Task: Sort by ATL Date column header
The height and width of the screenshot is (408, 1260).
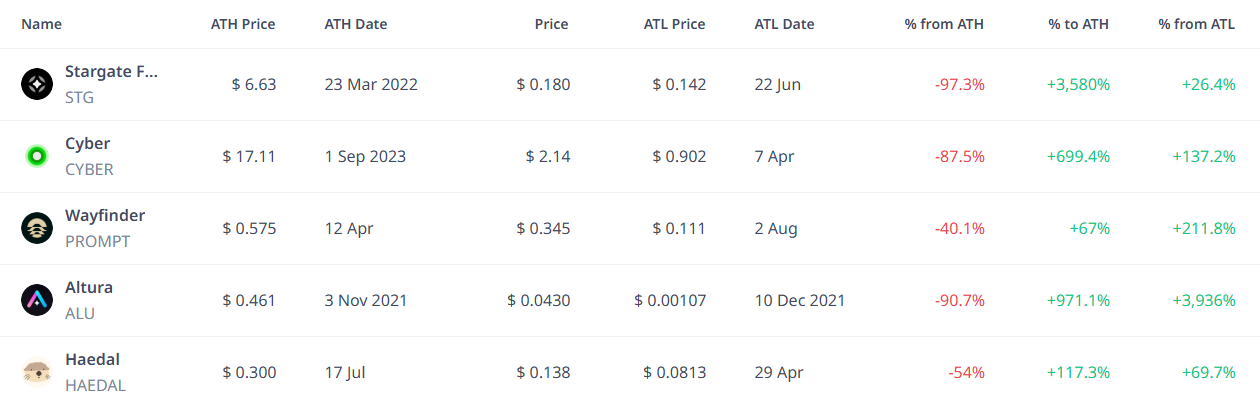Action: (x=785, y=24)
